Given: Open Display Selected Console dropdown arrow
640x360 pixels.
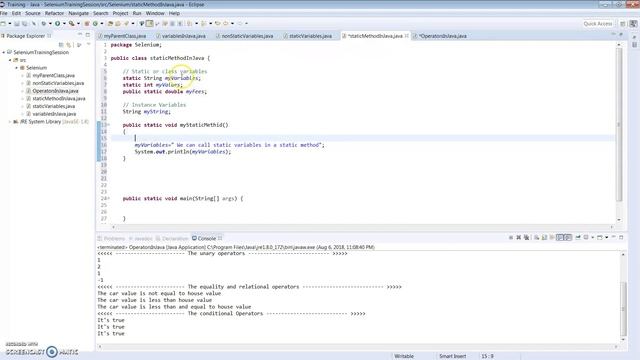Looking at the screenshot, I should click(592, 238).
